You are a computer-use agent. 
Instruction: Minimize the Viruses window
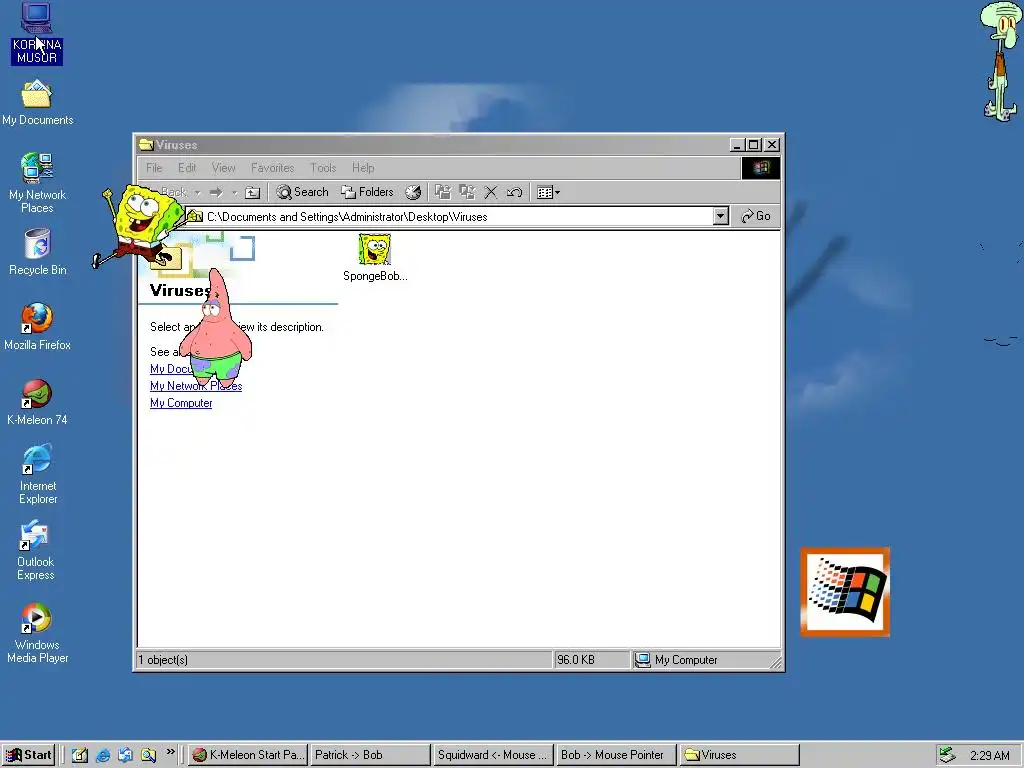pyautogui.click(x=738, y=145)
